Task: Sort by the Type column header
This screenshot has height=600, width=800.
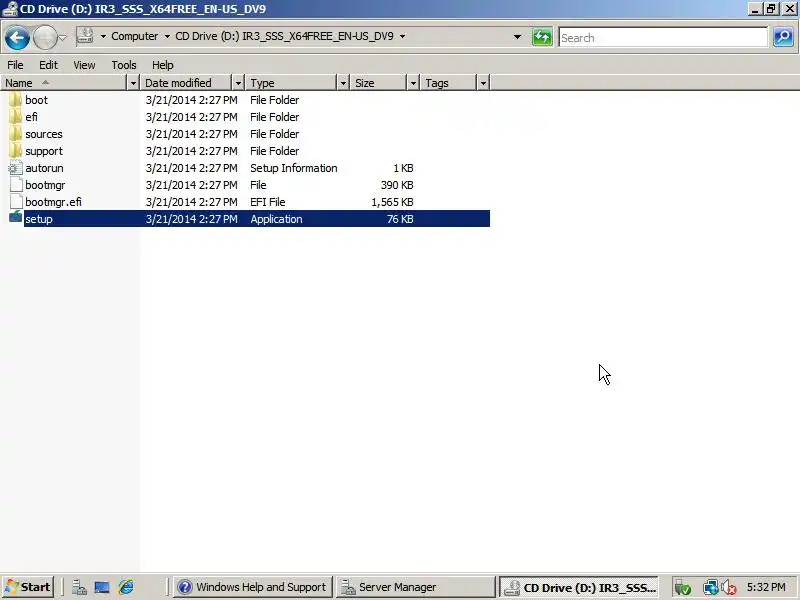Action: 291,83
